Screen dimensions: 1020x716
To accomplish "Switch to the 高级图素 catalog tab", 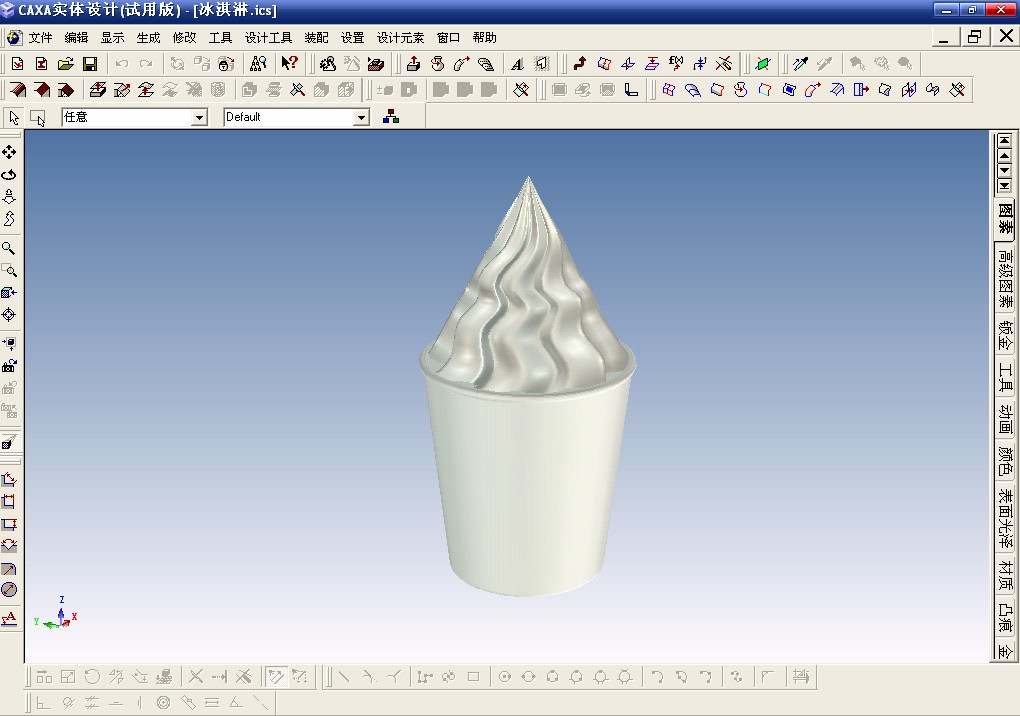I will 1006,278.
